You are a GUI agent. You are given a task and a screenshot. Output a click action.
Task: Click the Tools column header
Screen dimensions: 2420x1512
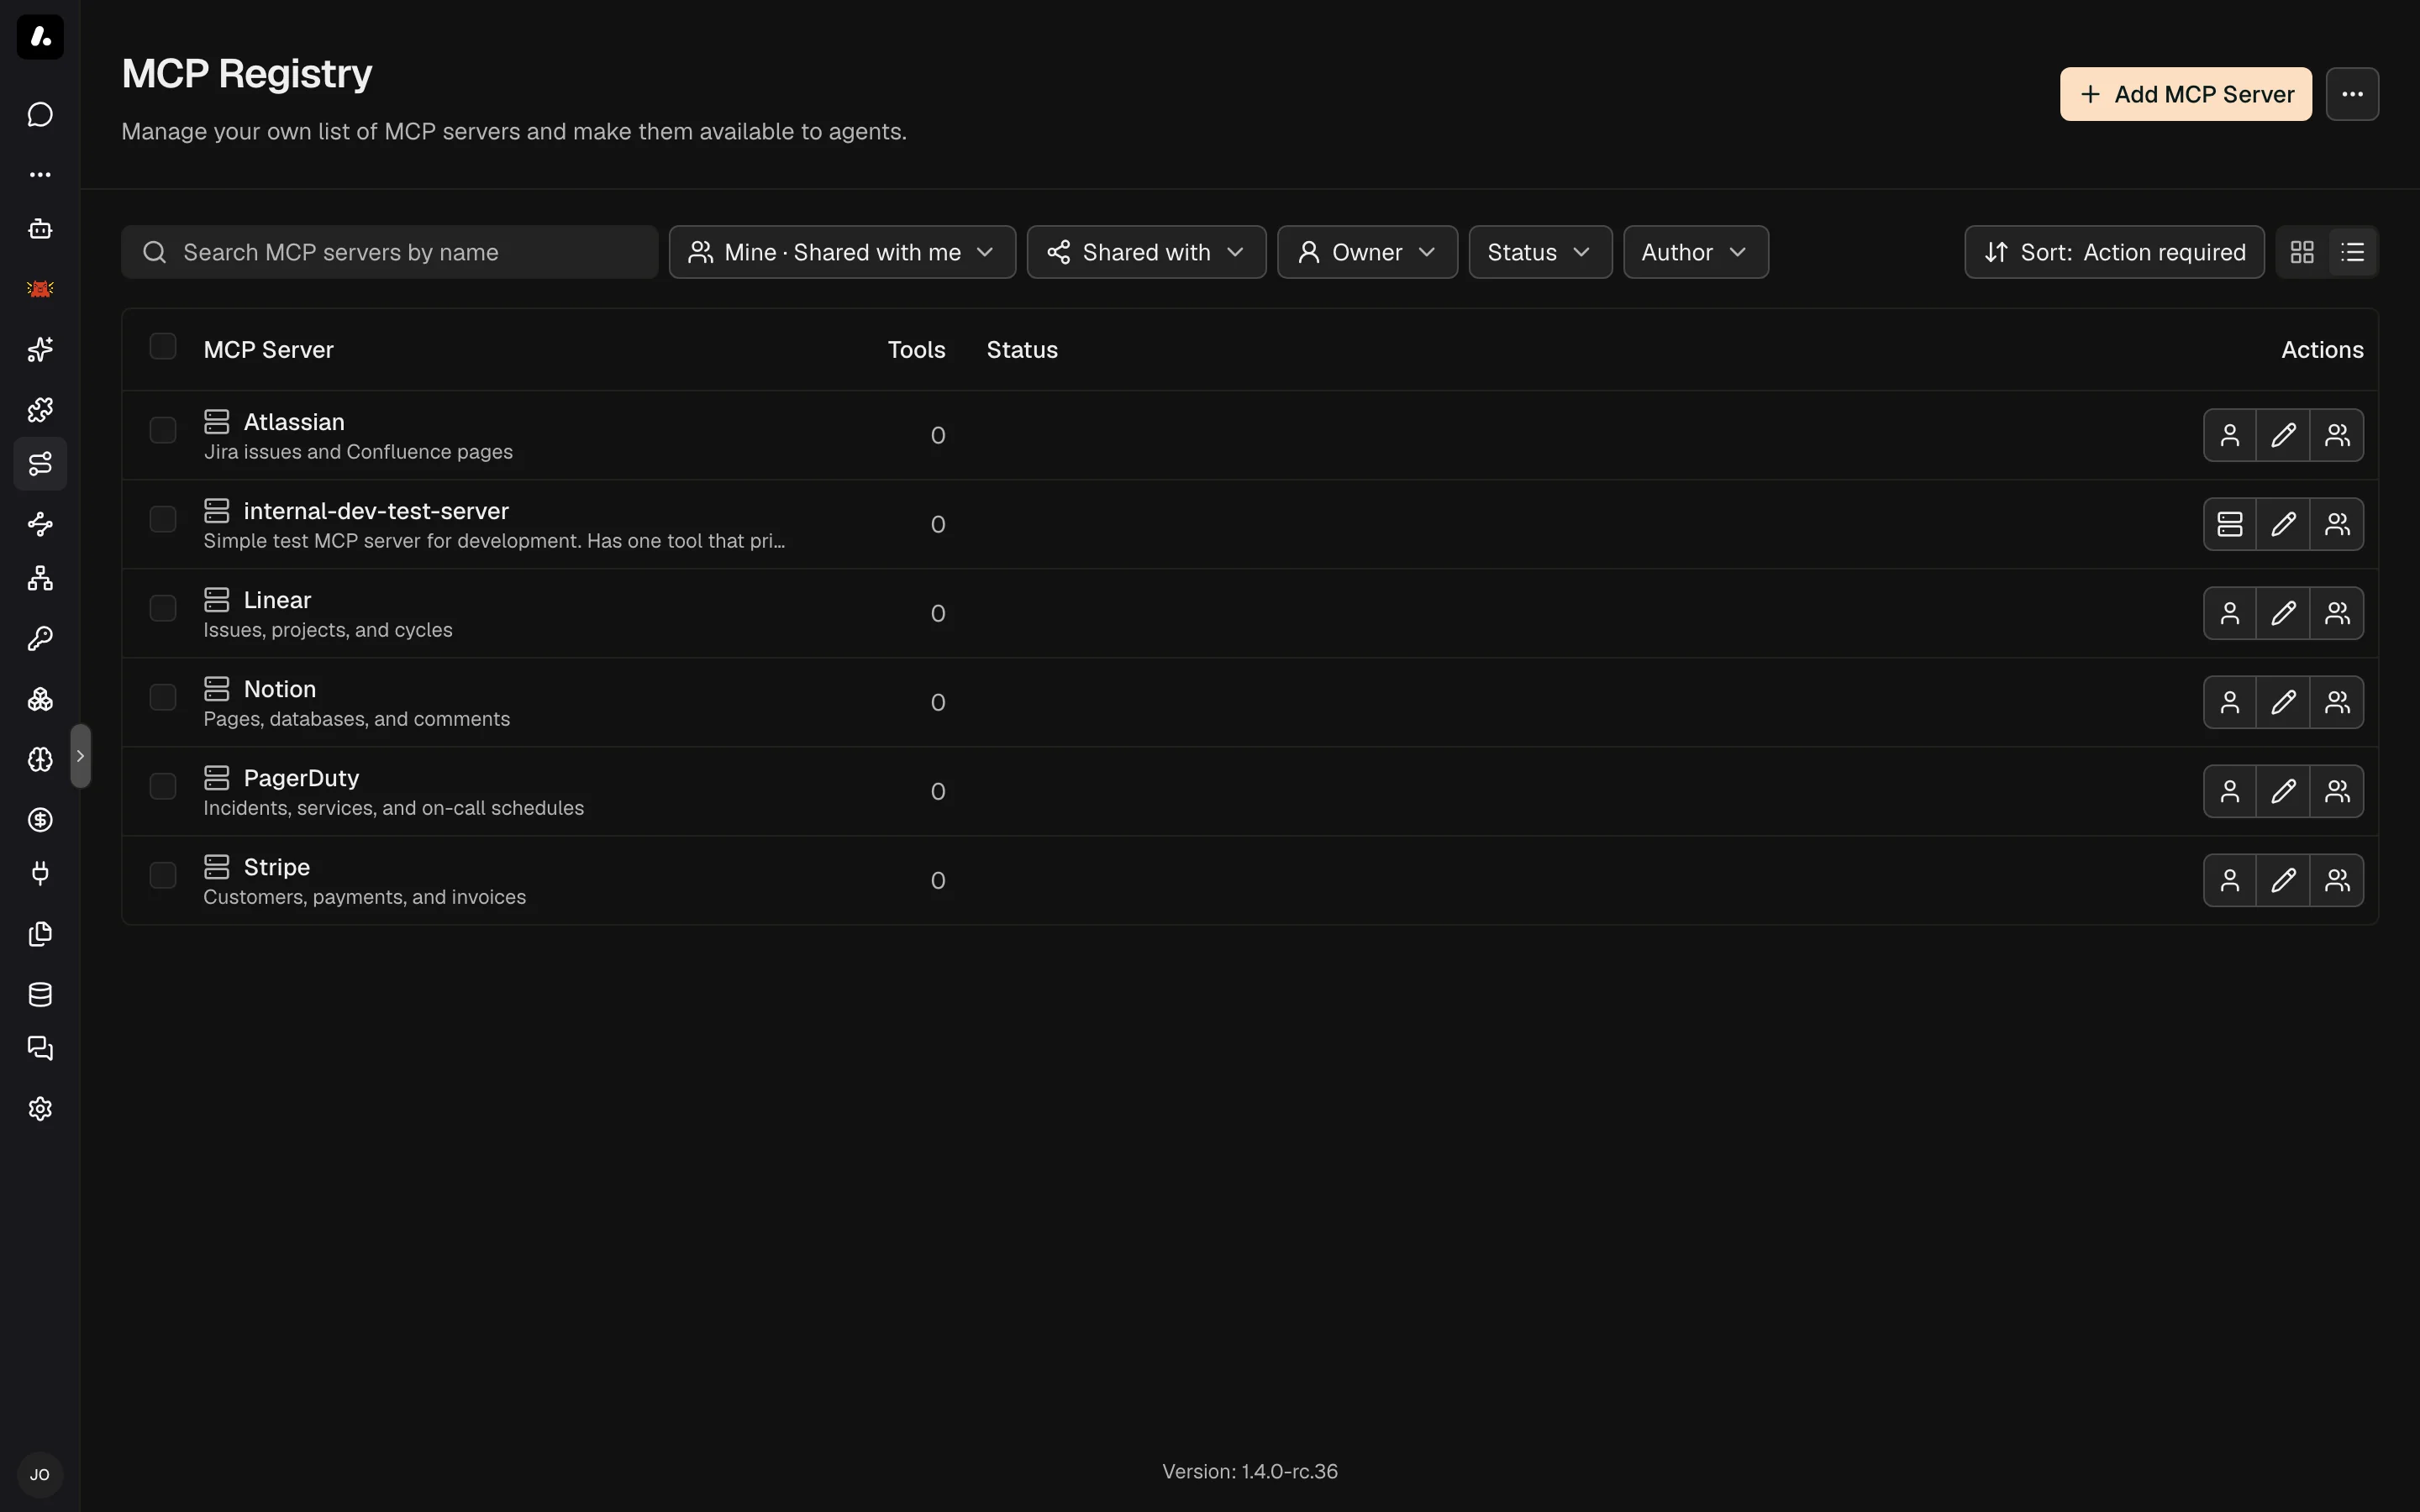pyautogui.click(x=916, y=350)
